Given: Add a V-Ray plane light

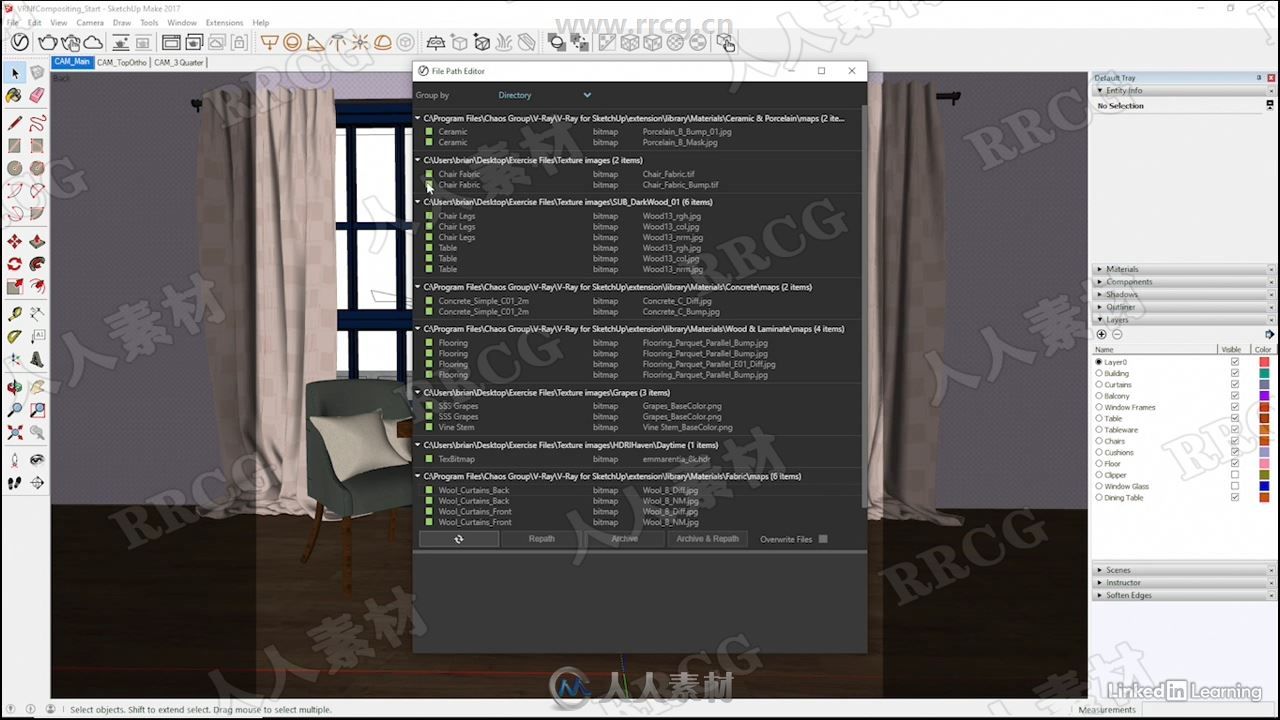Looking at the screenshot, I should tap(269, 42).
